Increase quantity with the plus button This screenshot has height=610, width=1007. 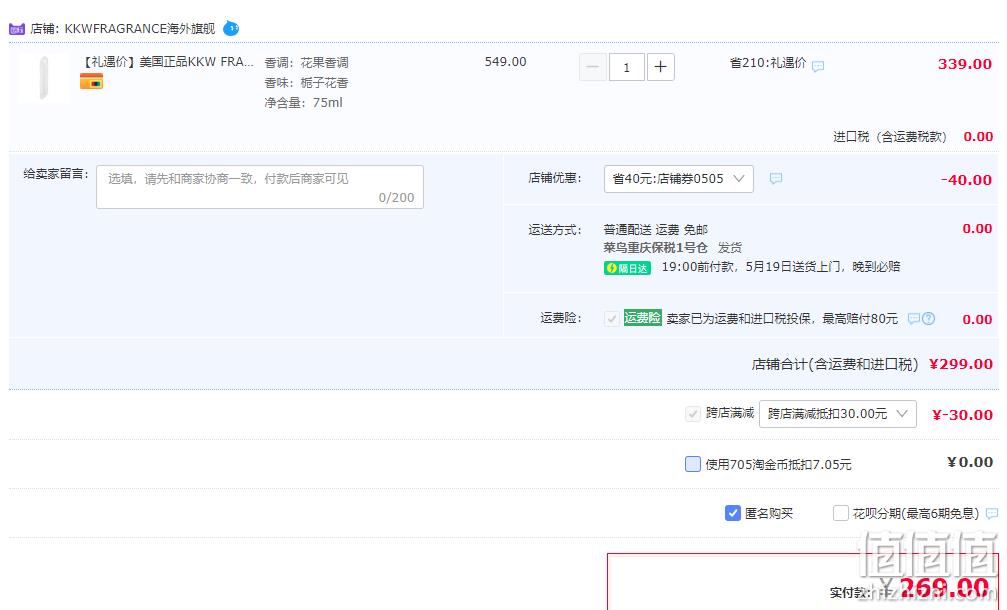point(660,67)
